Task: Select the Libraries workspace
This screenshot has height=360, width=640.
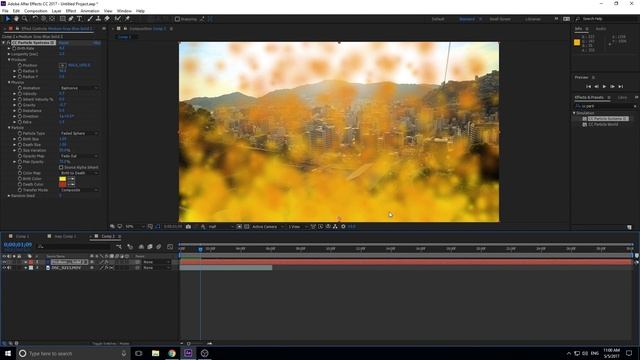Action: click(533, 19)
